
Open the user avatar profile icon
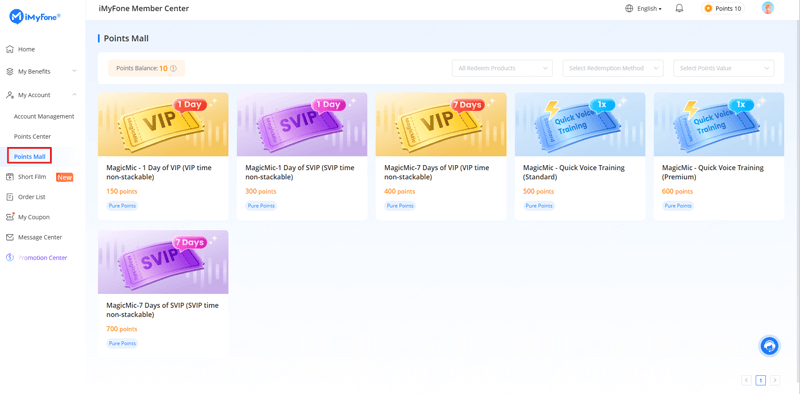[x=767, y=8]
